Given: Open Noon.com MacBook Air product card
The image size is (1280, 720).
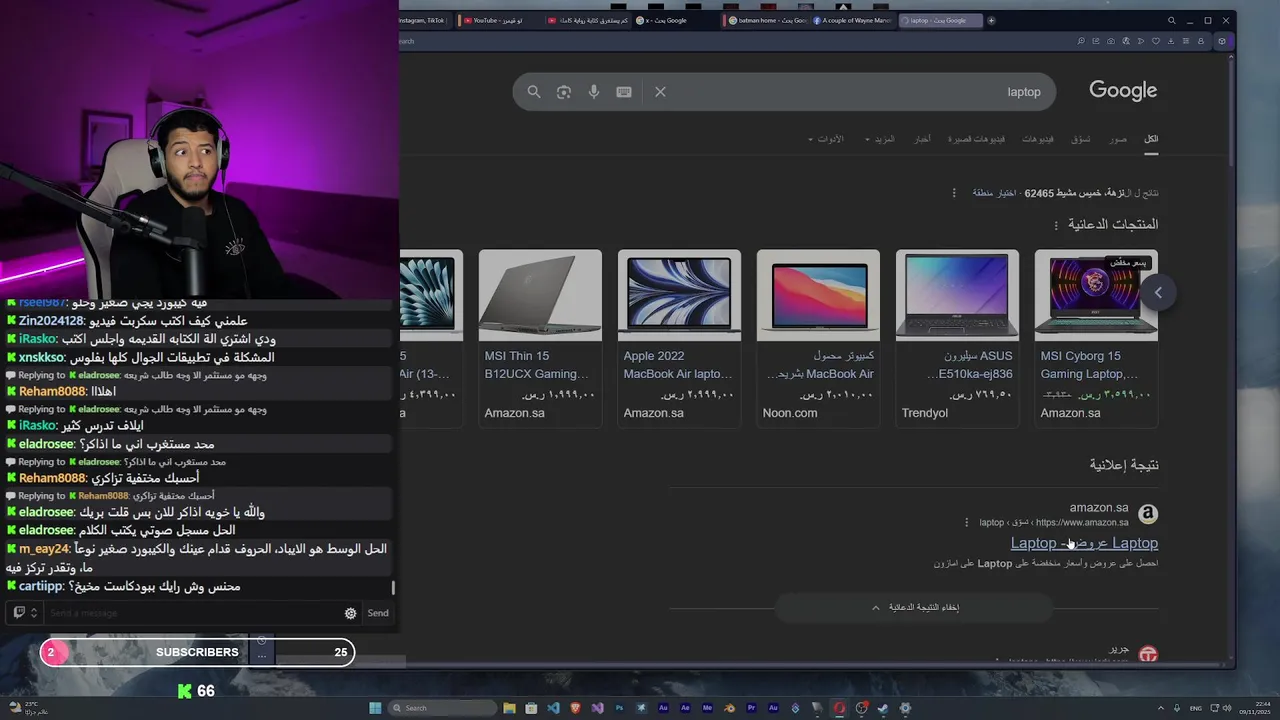Looking at the screenshot, I should (818, 338).
